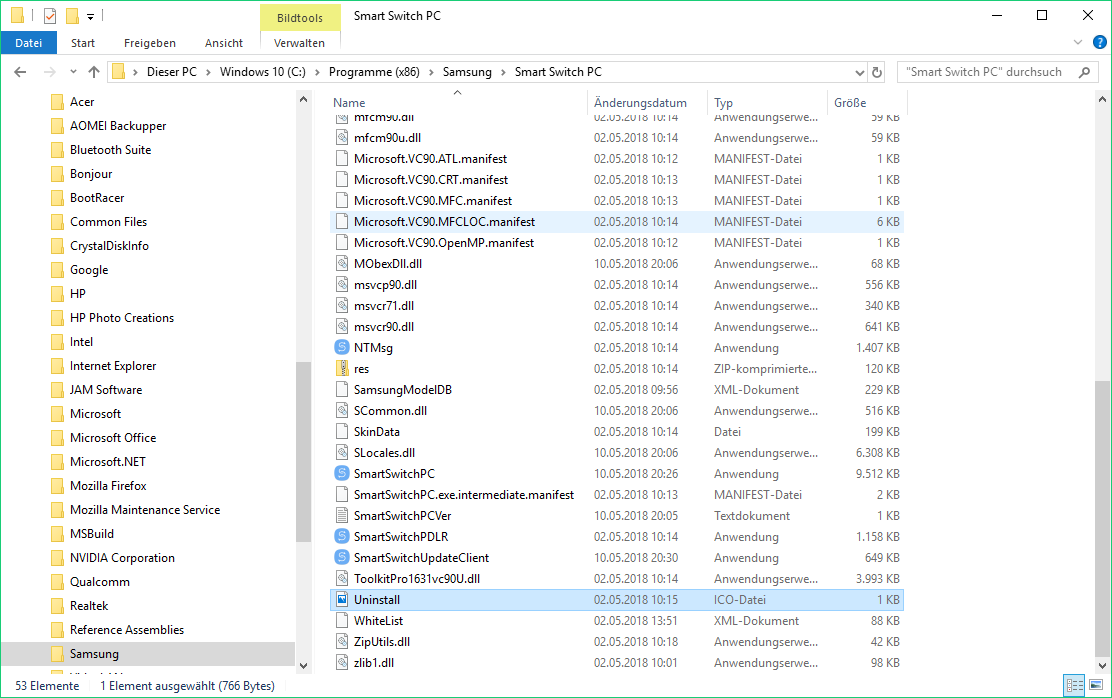Click the Samsung folder icon in tree
Screen dimensions: 1112x698
pyautogui.click(x=57, y=653)
